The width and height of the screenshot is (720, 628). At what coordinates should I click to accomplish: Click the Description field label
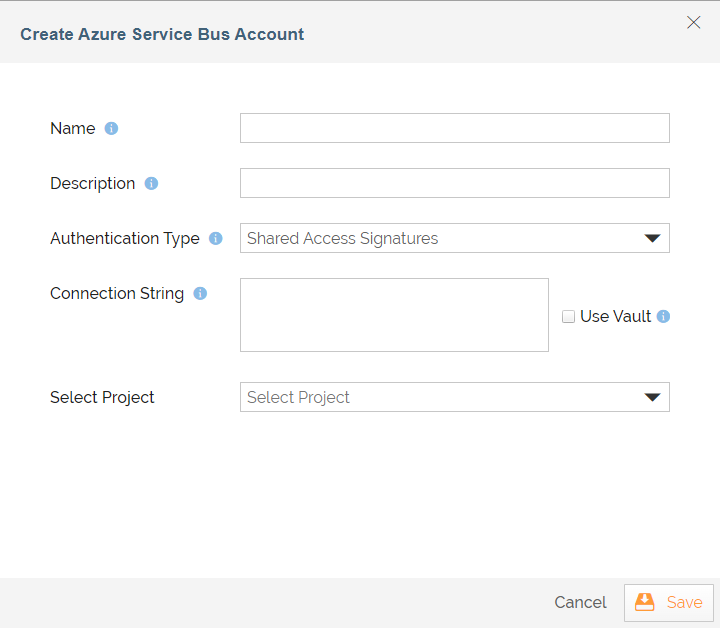pos(92,184)
